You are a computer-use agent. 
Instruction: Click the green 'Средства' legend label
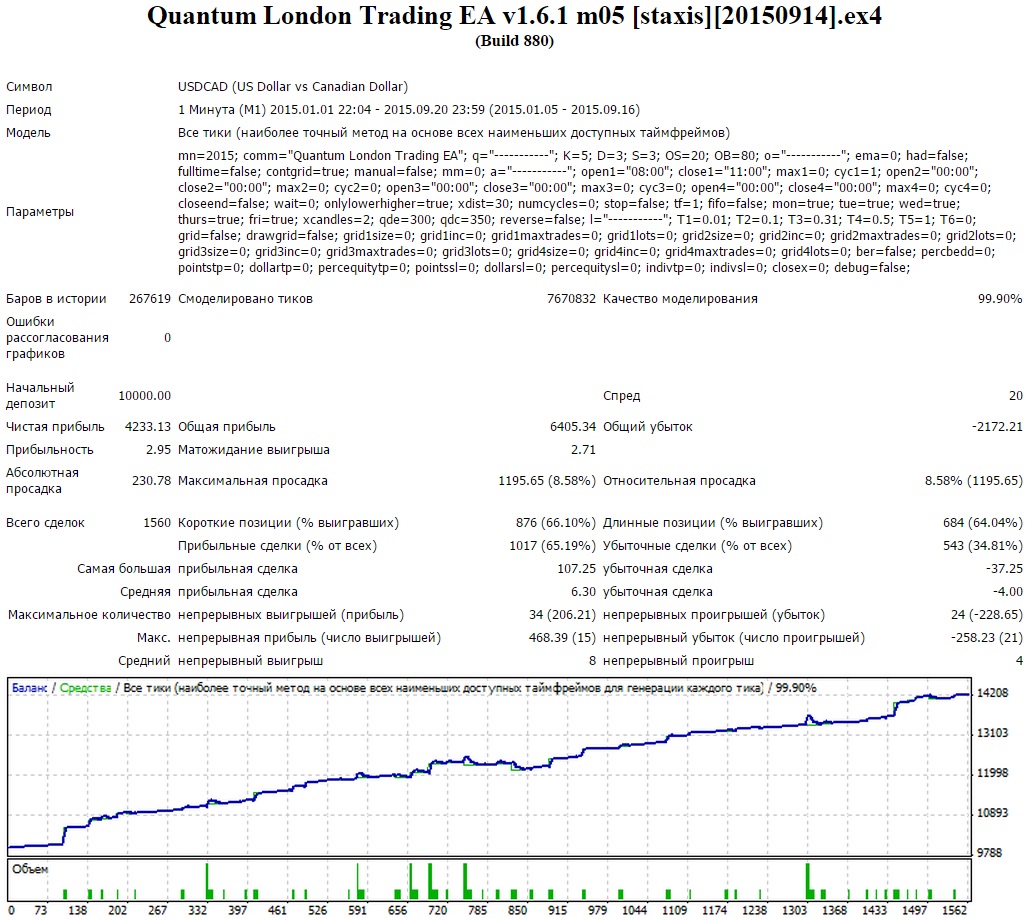(x=86, y=688)
